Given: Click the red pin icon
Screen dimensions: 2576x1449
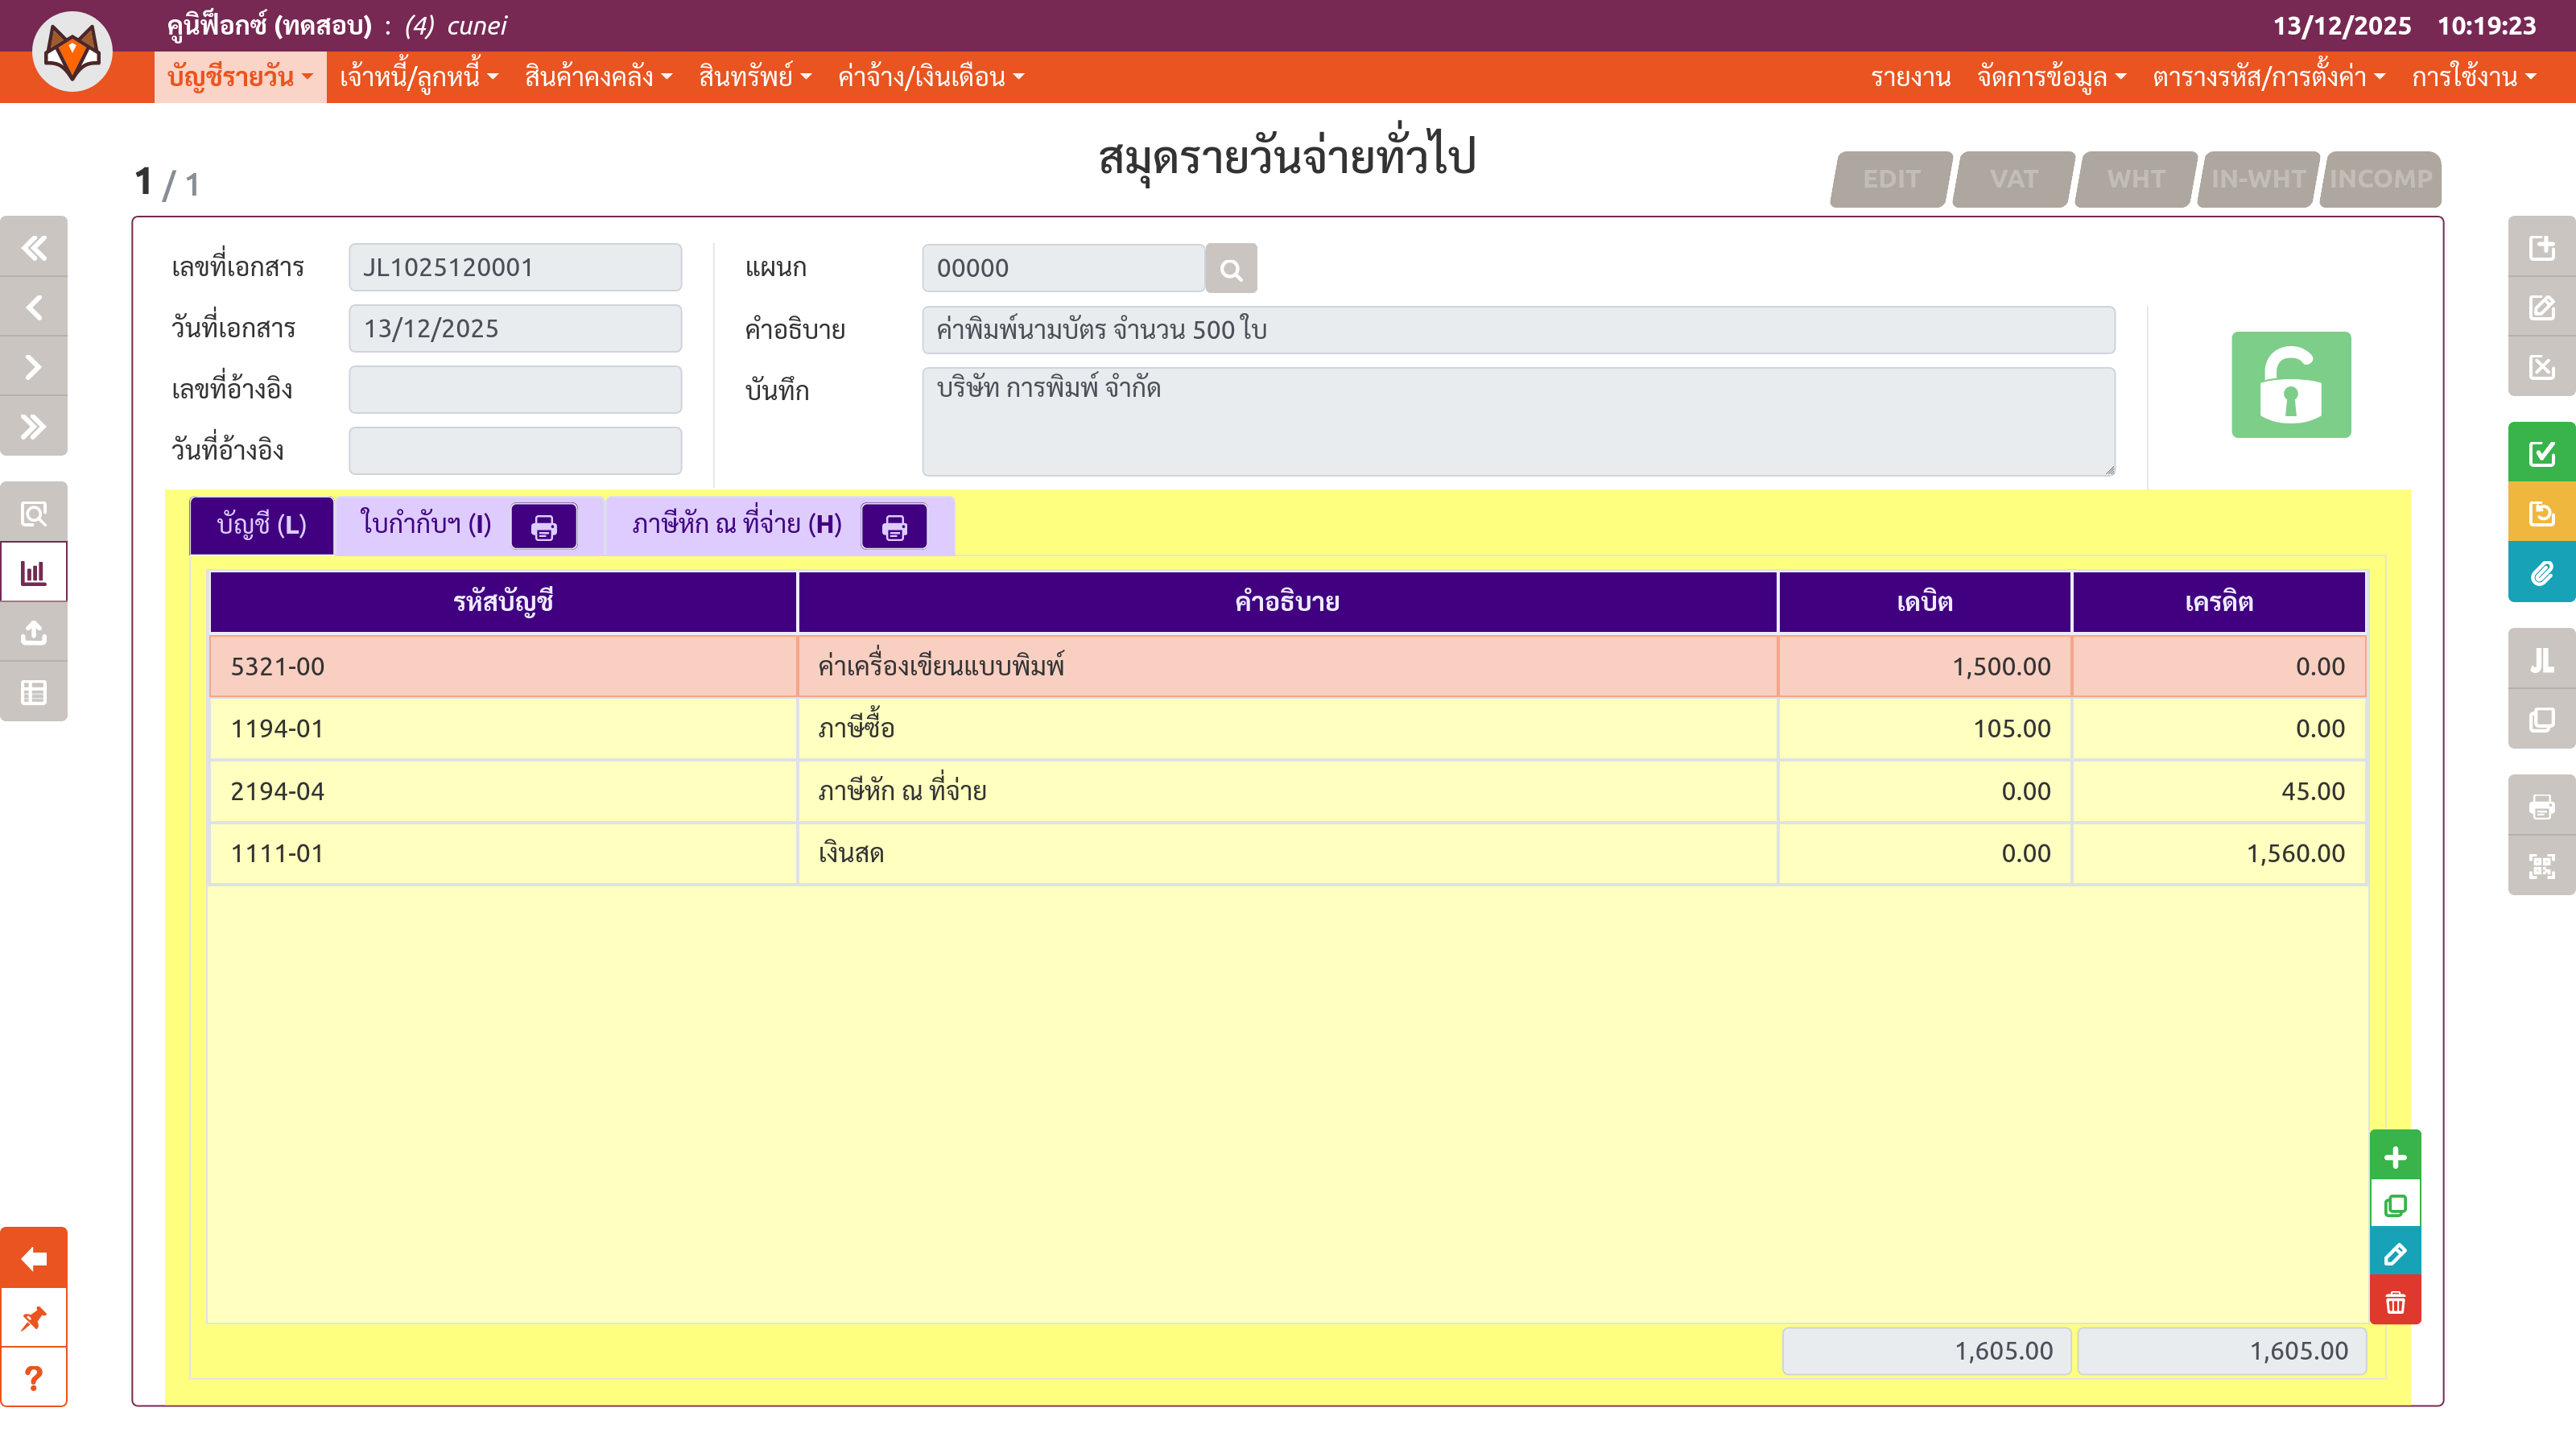Looking at the screenshot, I should click(34, 1318).
